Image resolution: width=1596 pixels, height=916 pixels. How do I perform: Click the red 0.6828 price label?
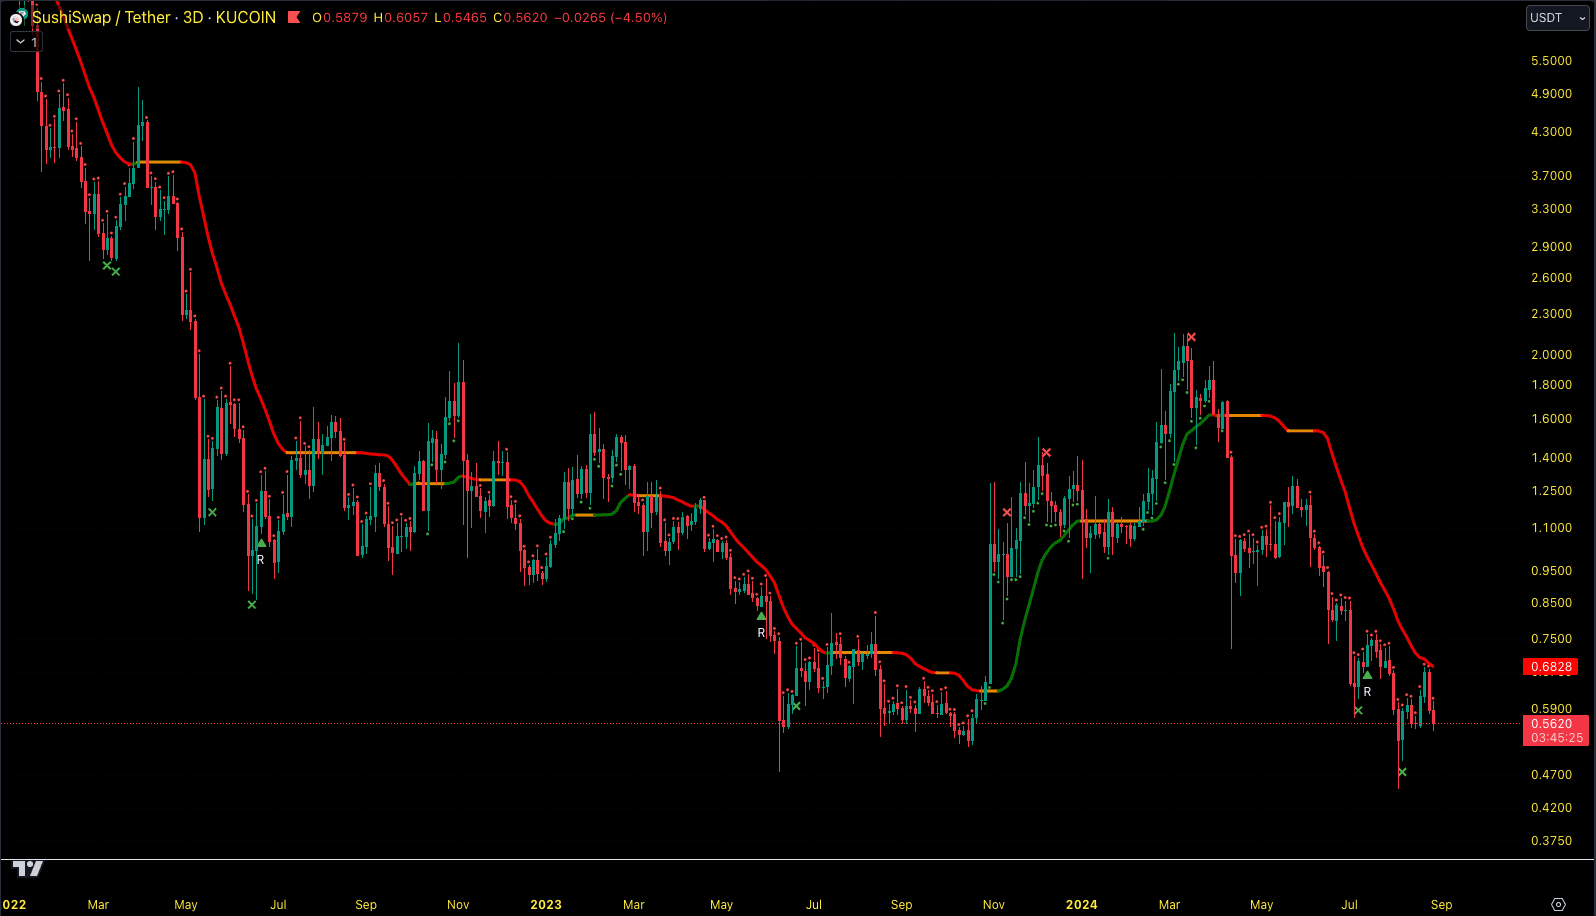pos(1552,667)
